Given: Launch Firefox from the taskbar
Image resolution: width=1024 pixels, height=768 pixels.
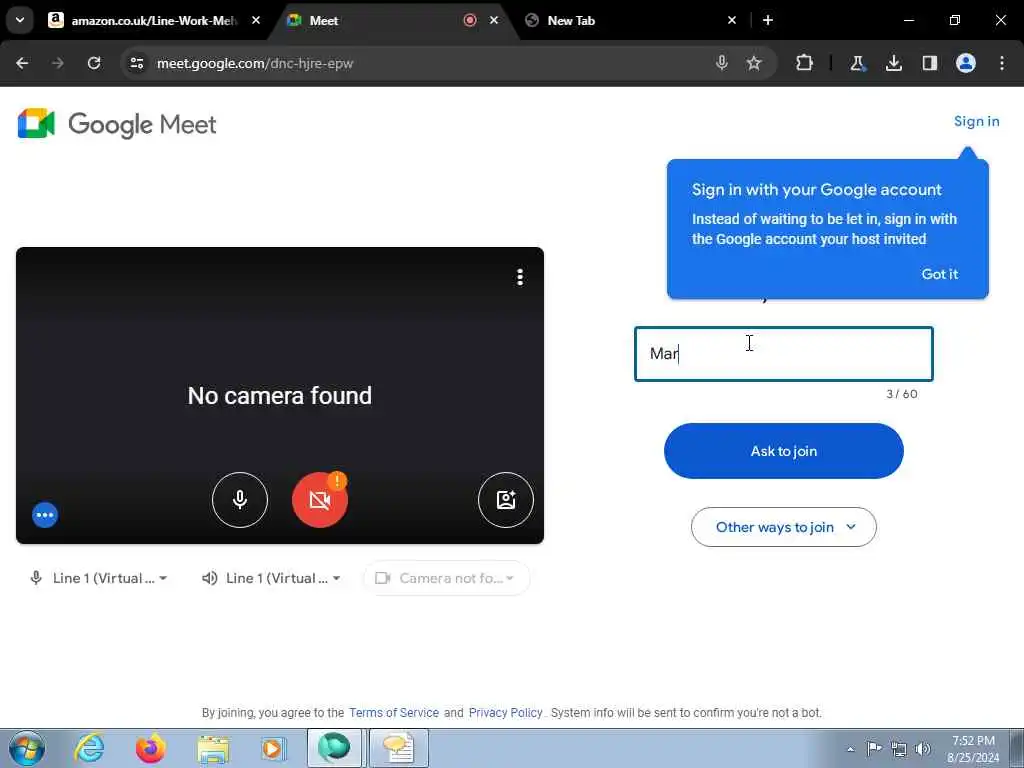Looking at the screenshot, I should [150, 748].
